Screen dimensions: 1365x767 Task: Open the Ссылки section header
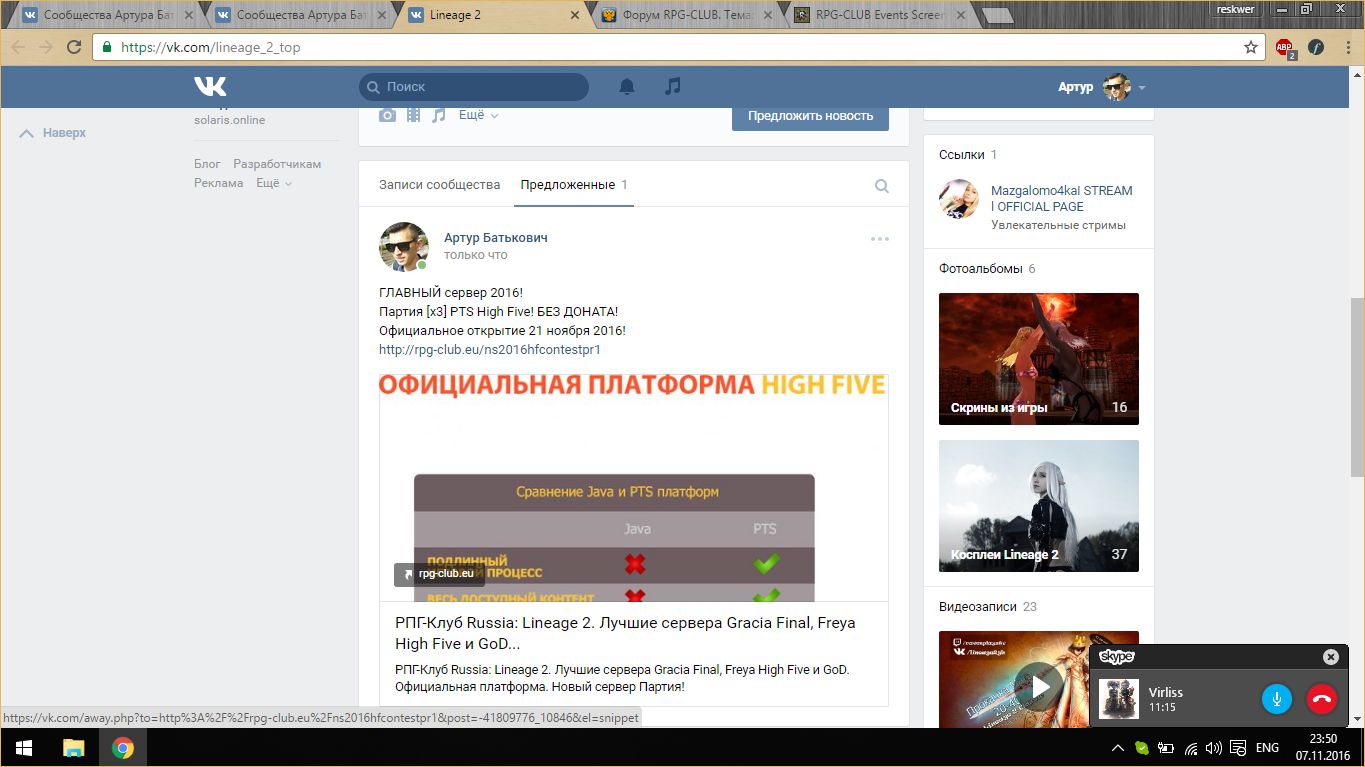(x=960, y=155)
